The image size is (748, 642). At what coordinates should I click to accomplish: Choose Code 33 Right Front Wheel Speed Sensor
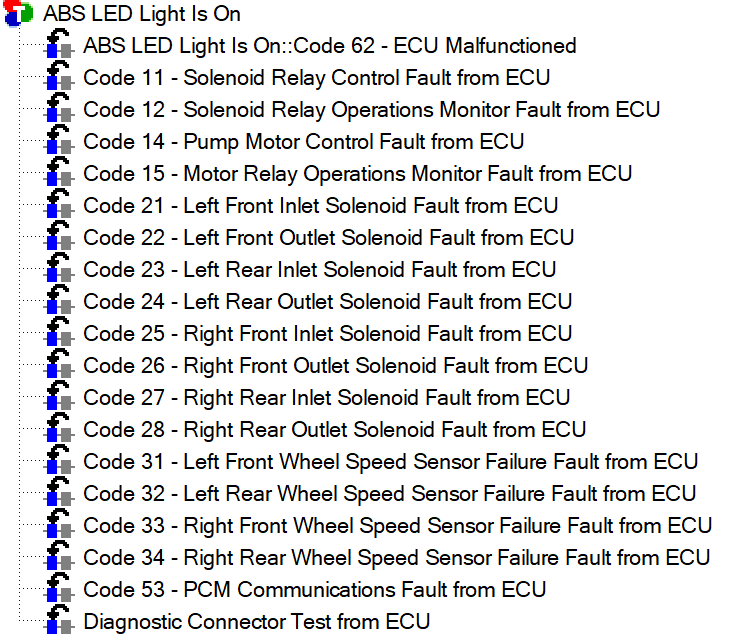point(398,526)
